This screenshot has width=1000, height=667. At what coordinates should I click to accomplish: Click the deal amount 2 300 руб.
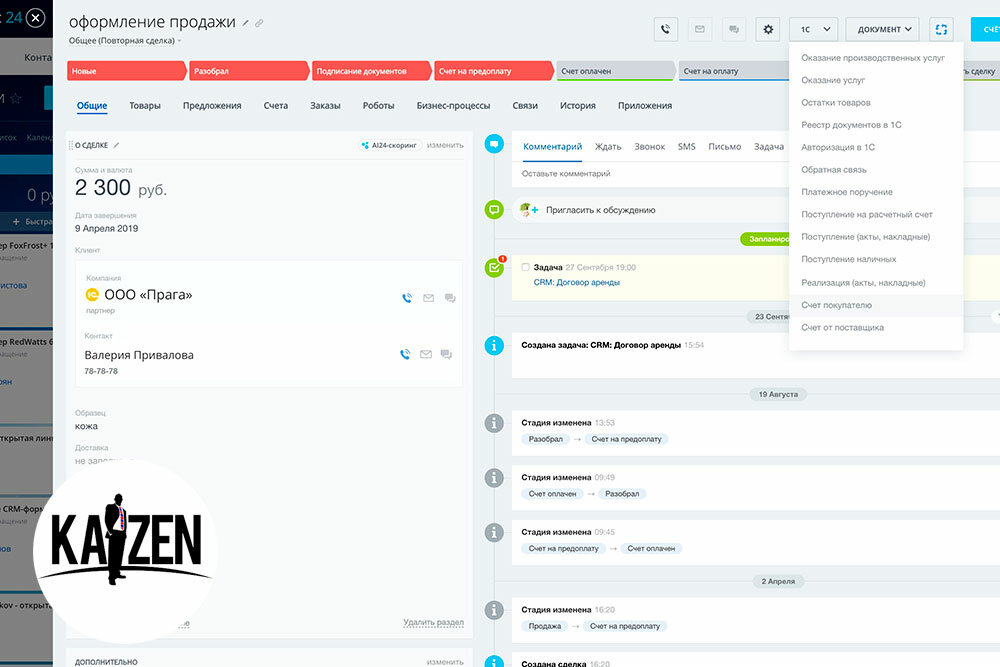click(121, 187)
